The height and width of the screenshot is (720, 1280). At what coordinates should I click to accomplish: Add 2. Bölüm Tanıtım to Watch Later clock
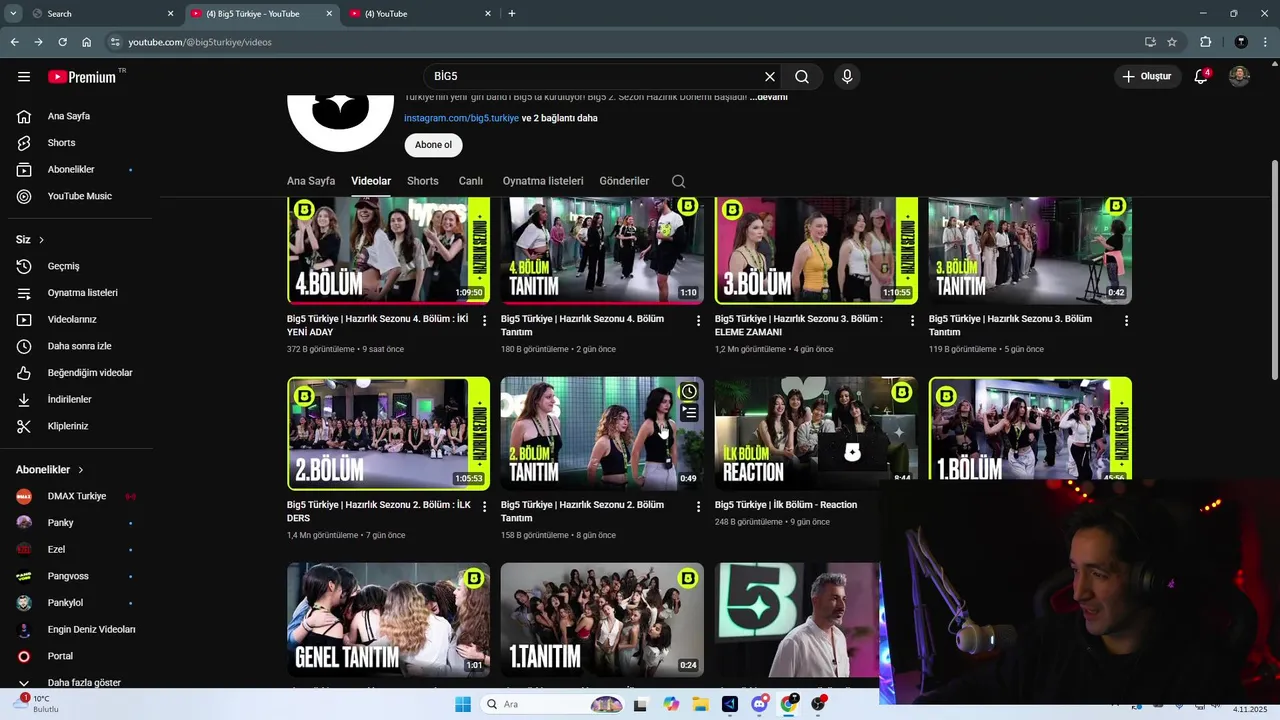689,391
